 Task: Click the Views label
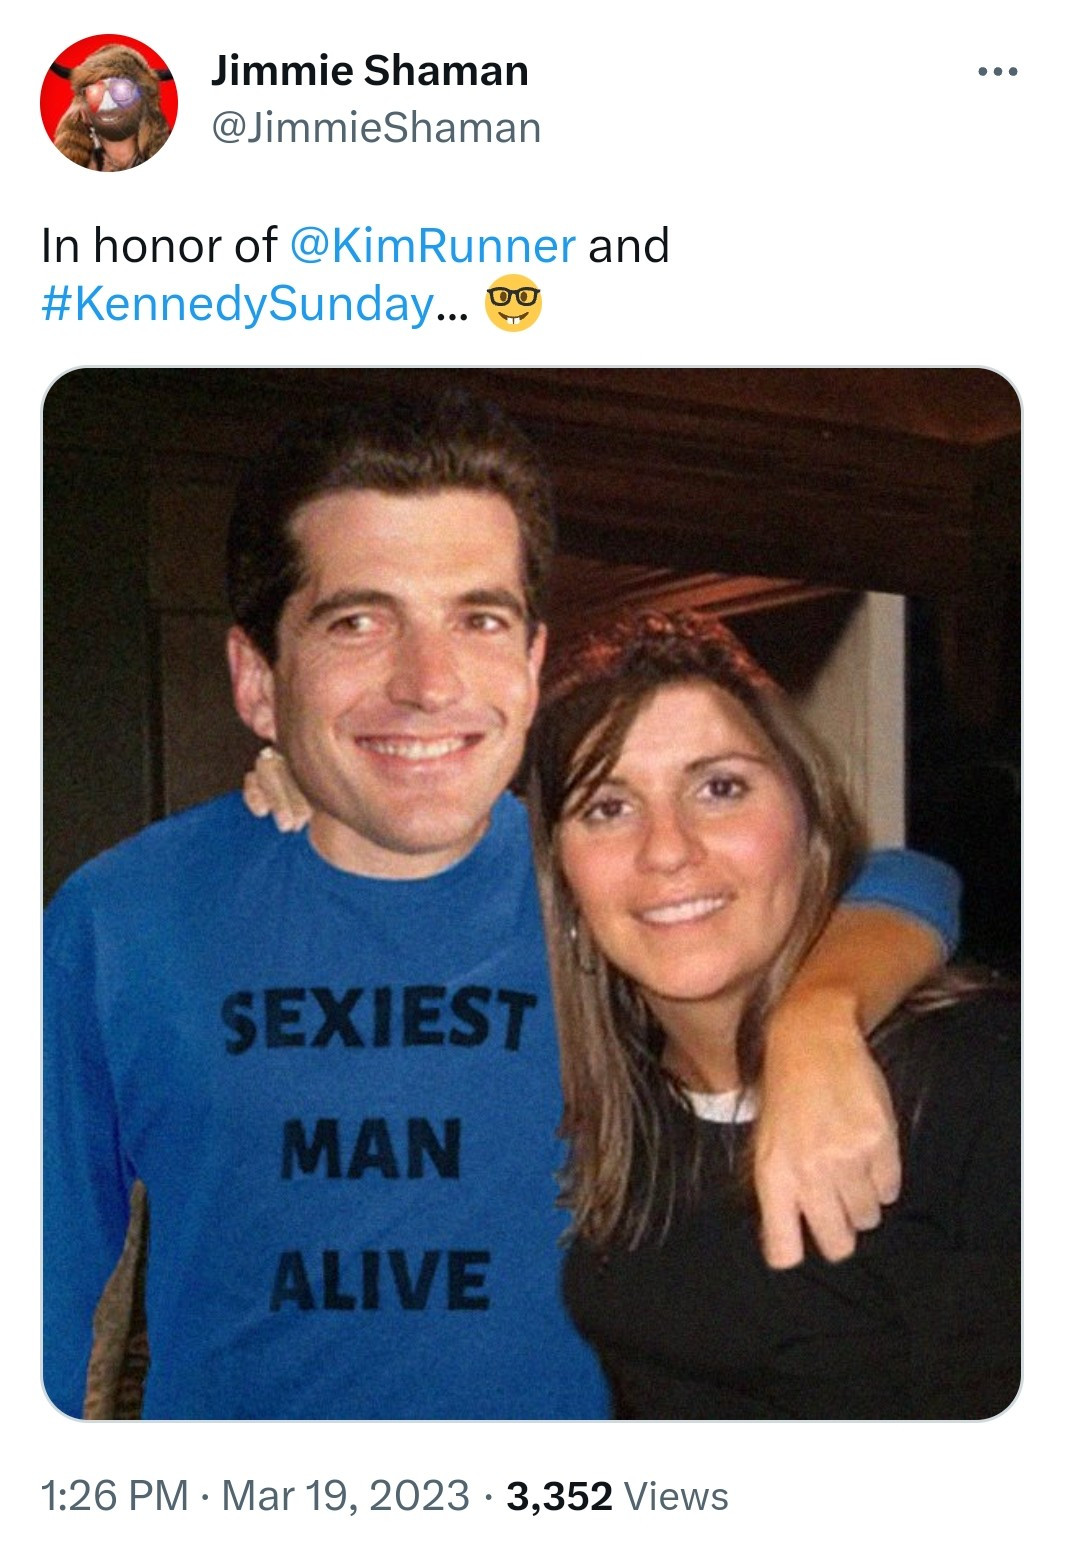pos(676,1496)
